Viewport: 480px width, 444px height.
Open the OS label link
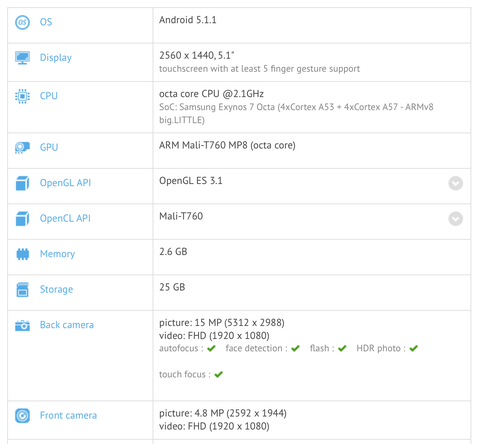point(46,22)
